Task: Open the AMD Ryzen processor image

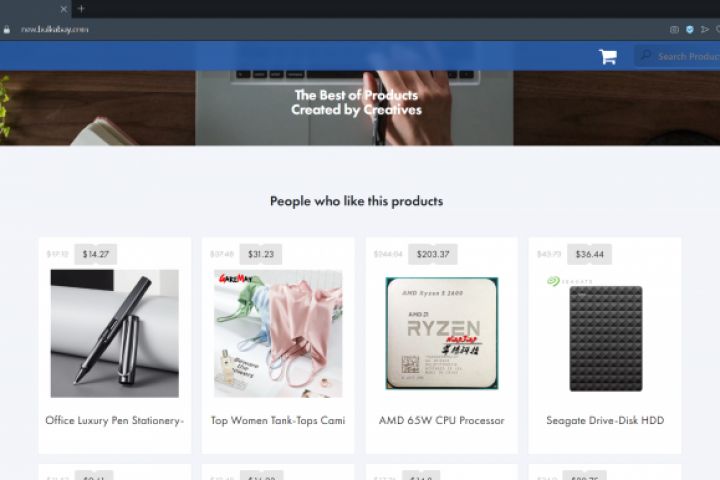Action: tap(442, 333)
